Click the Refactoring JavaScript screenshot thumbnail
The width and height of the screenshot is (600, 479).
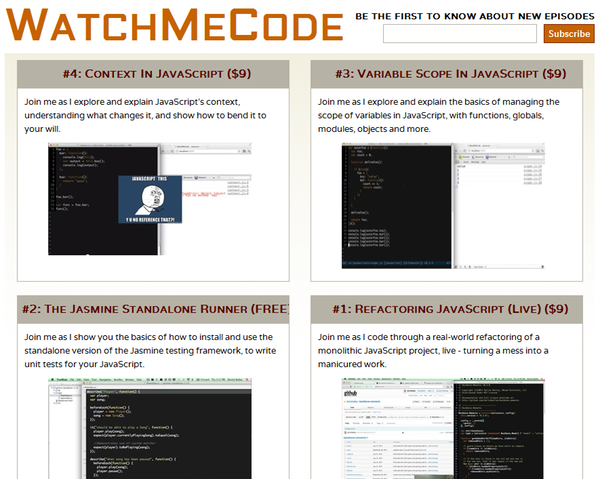pos(443,428)
